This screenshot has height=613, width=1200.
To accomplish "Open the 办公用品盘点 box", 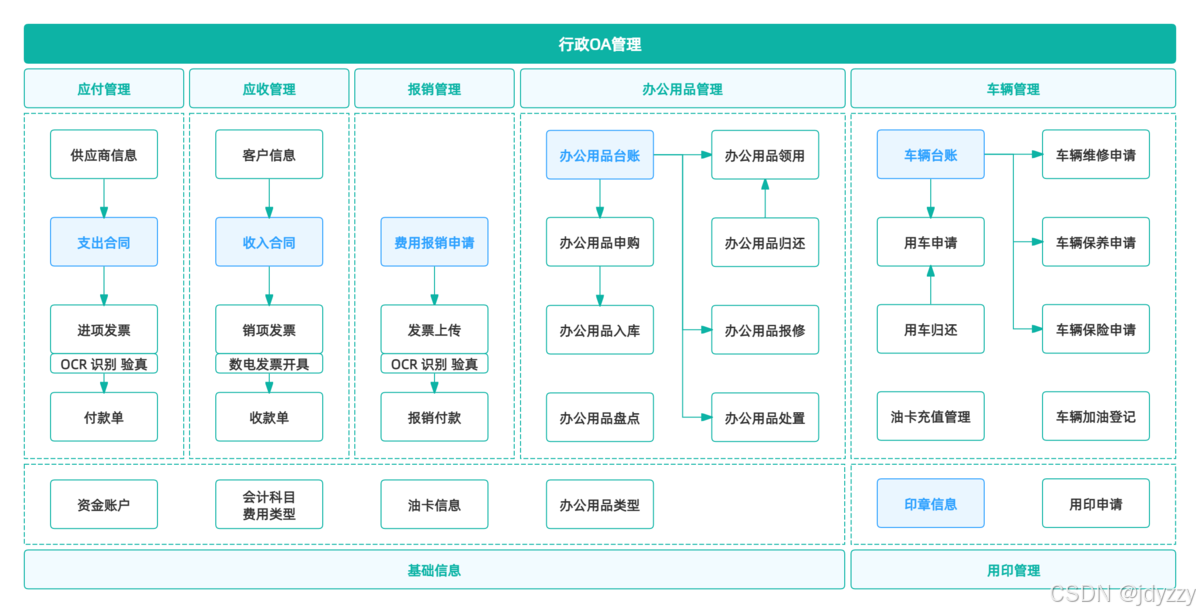I will tap(600, 417).
